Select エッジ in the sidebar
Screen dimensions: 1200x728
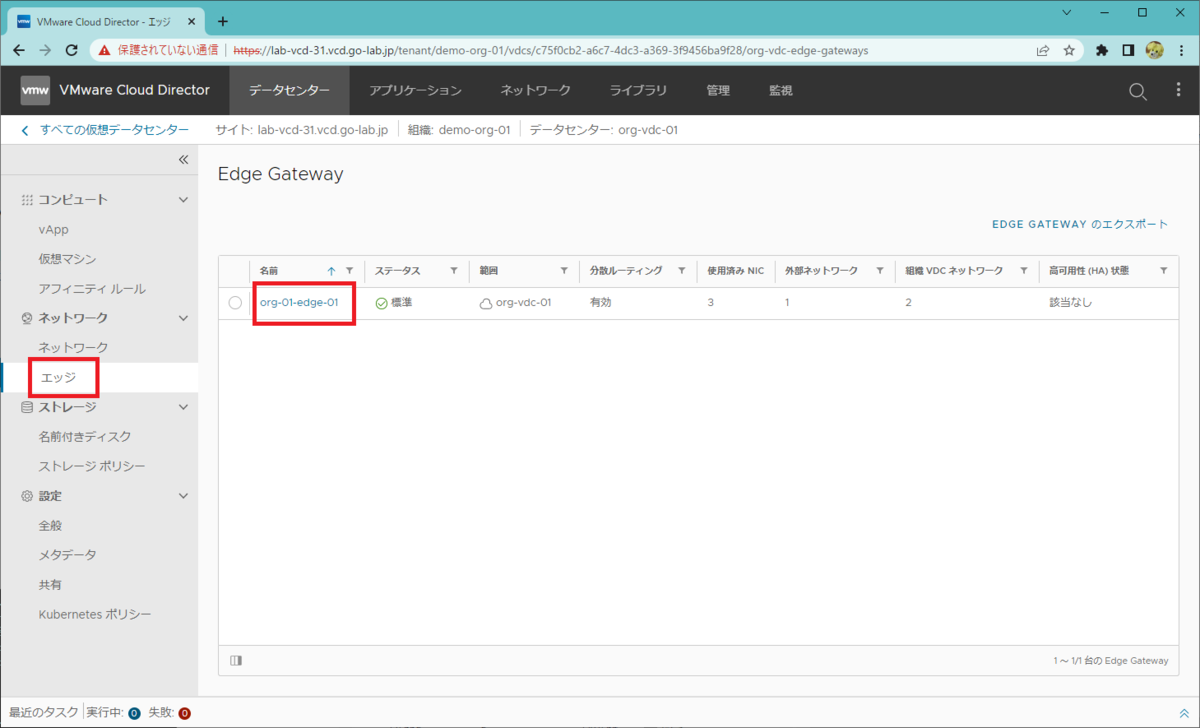pyautogui.click(x=58, y=377)
